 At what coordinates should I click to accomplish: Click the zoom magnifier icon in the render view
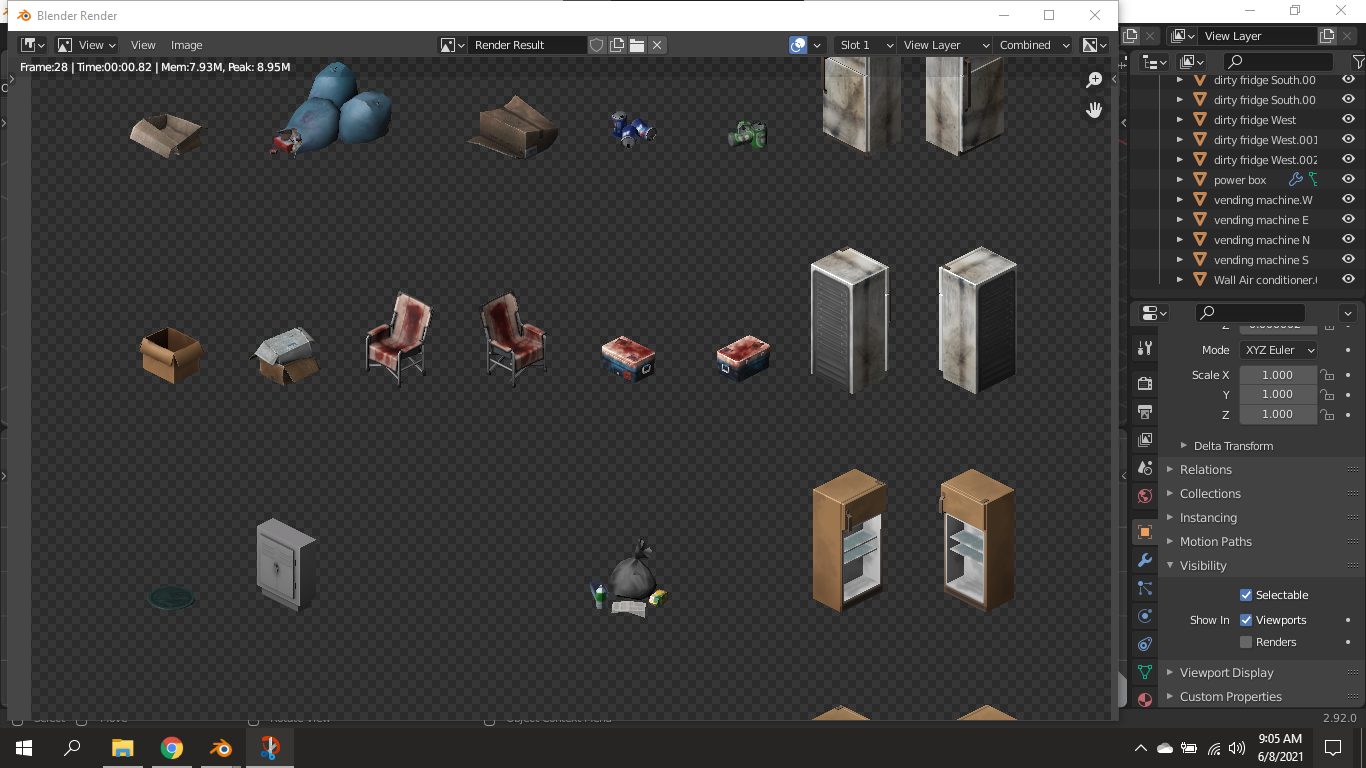pyautogui.click(x=1094, y=79)
